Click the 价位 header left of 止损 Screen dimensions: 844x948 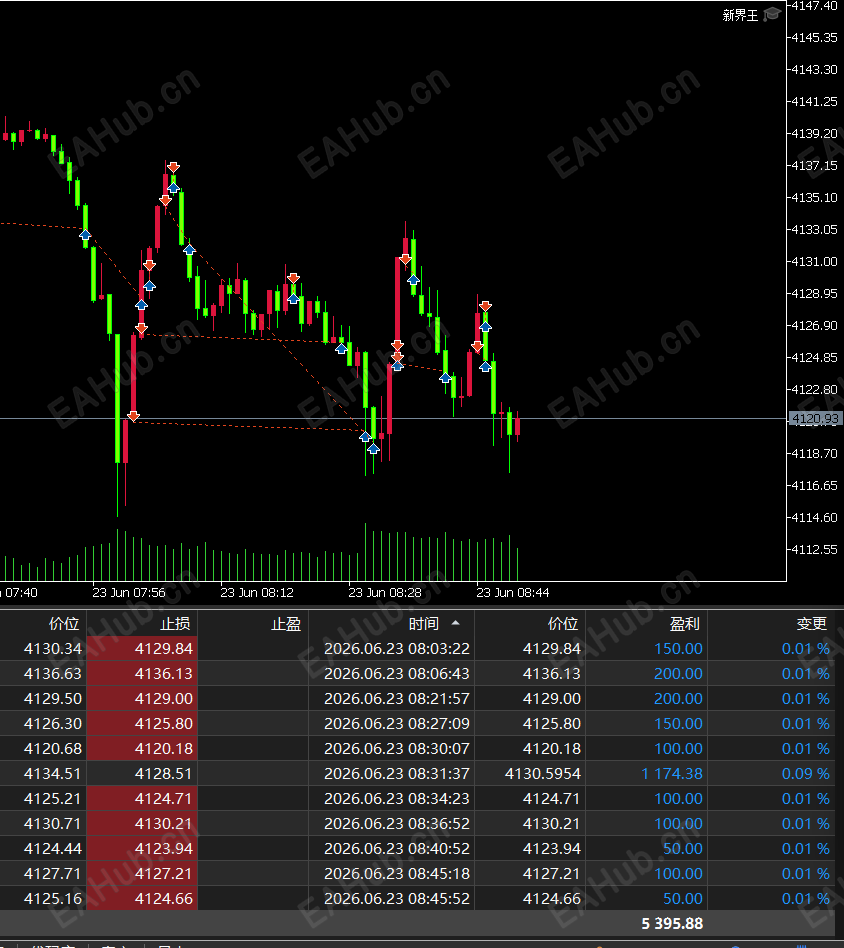point(43,623)
